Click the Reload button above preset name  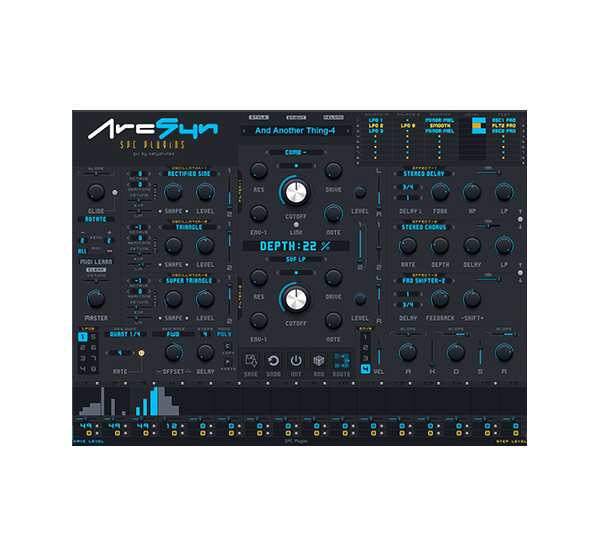pos(333,117)
